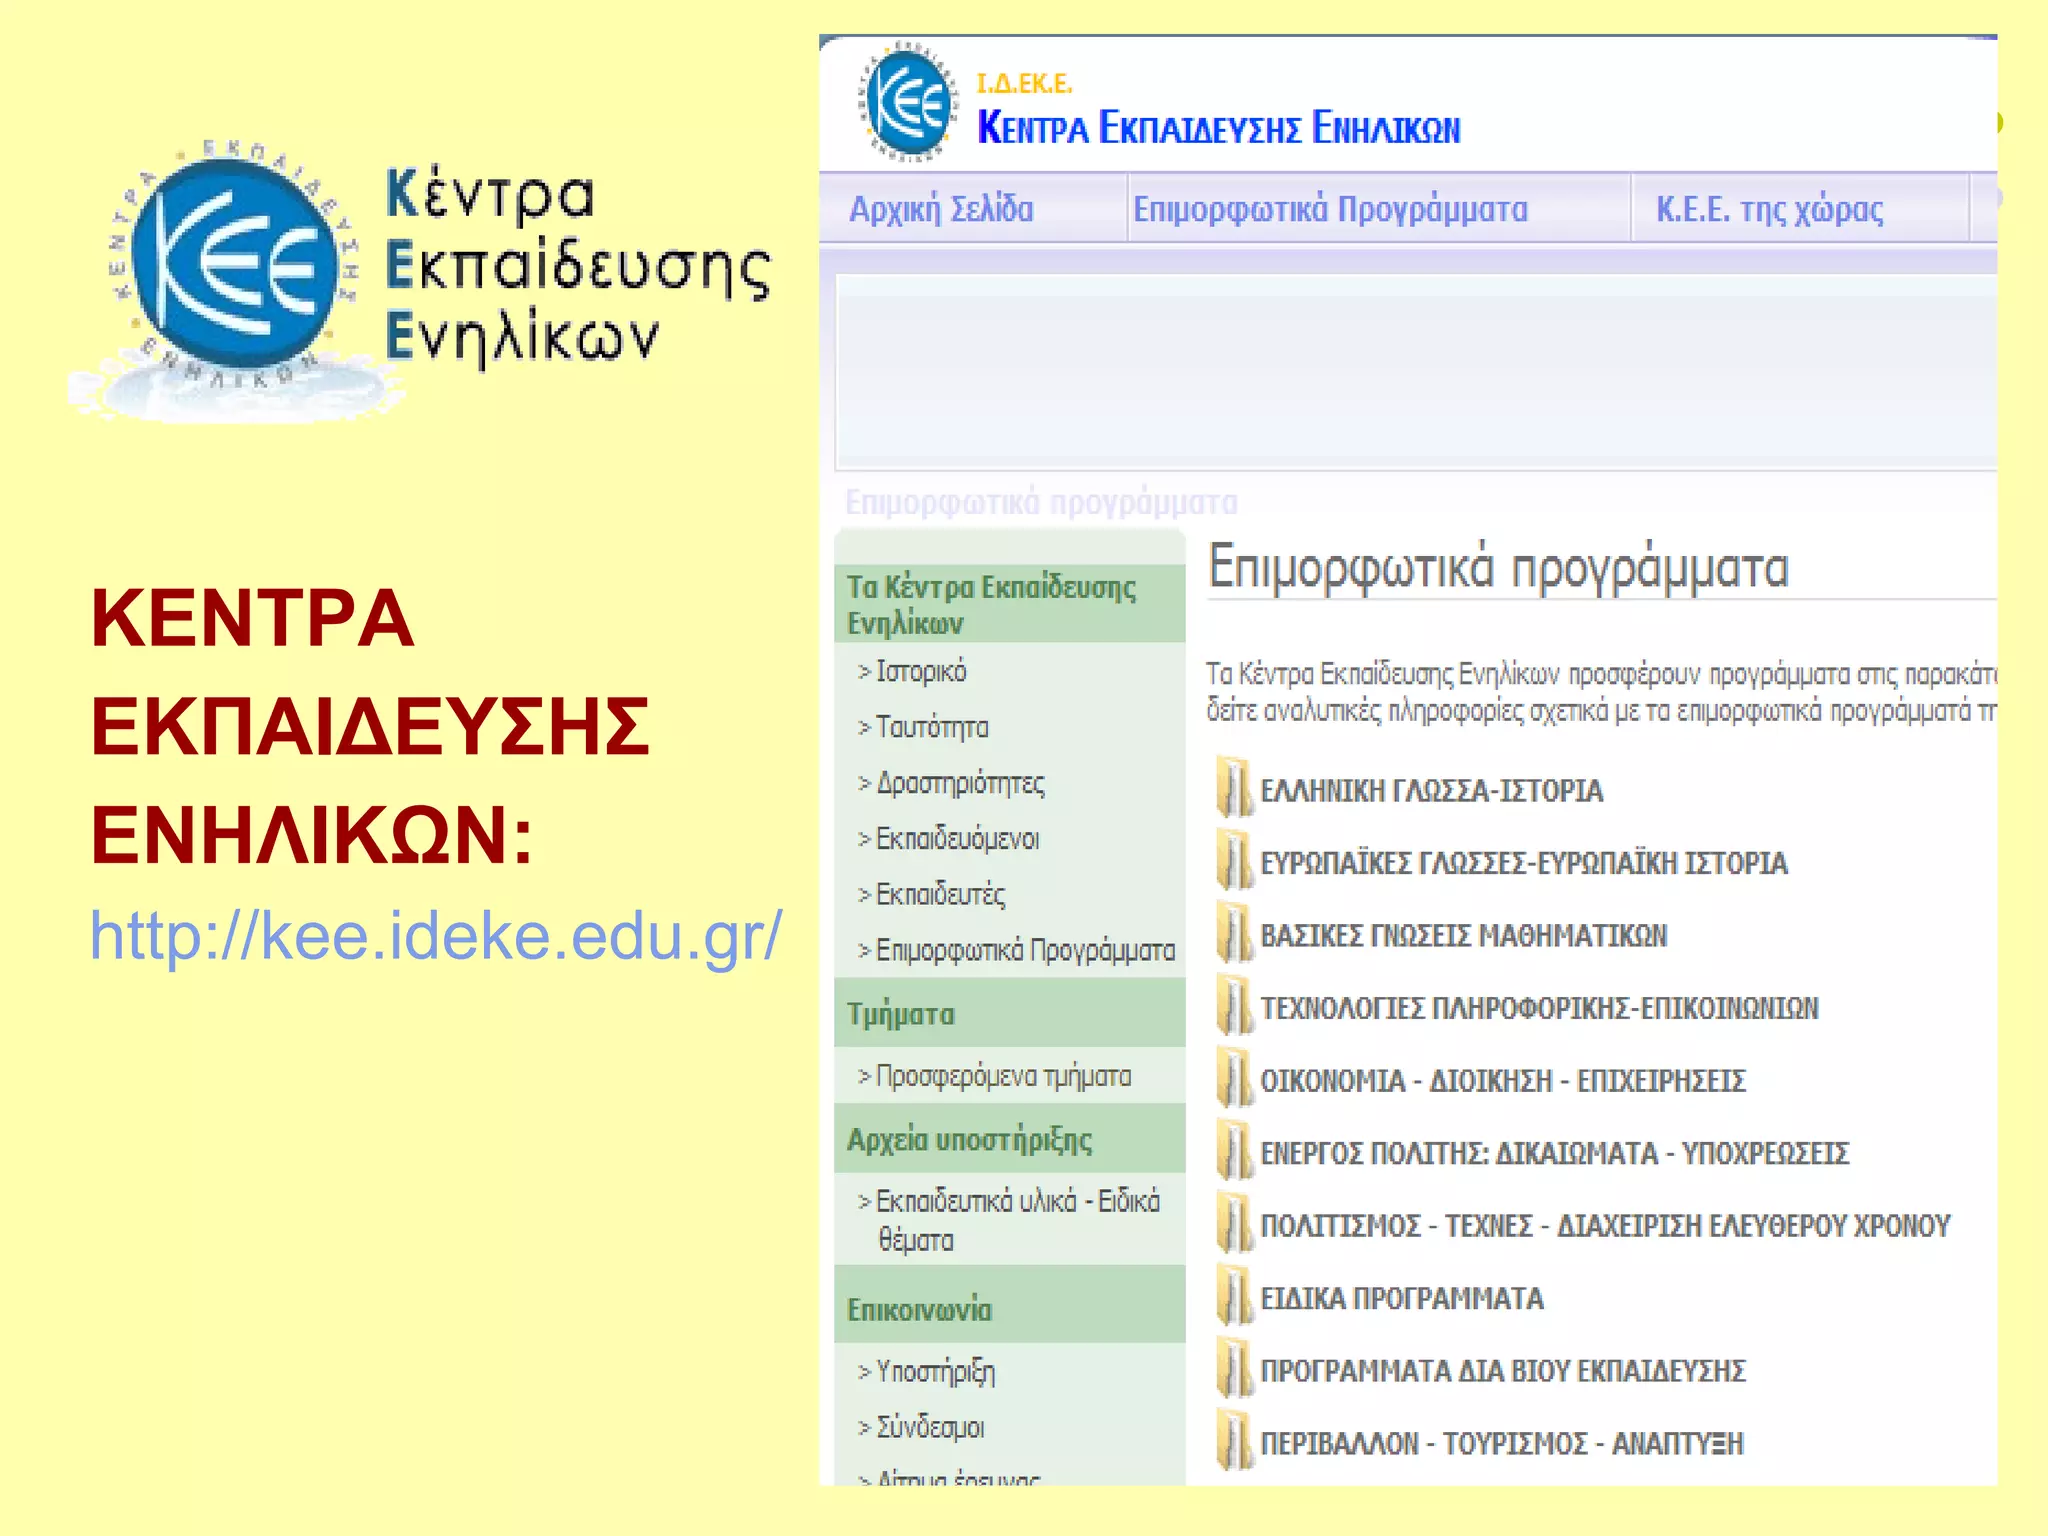Open folder icon beside ΠΟΛΙΤΙΣΜΟΣ - ΤΕΧΝΕΣ
Screen dimensions: 2048x1536
[x=1234, y=1224]
